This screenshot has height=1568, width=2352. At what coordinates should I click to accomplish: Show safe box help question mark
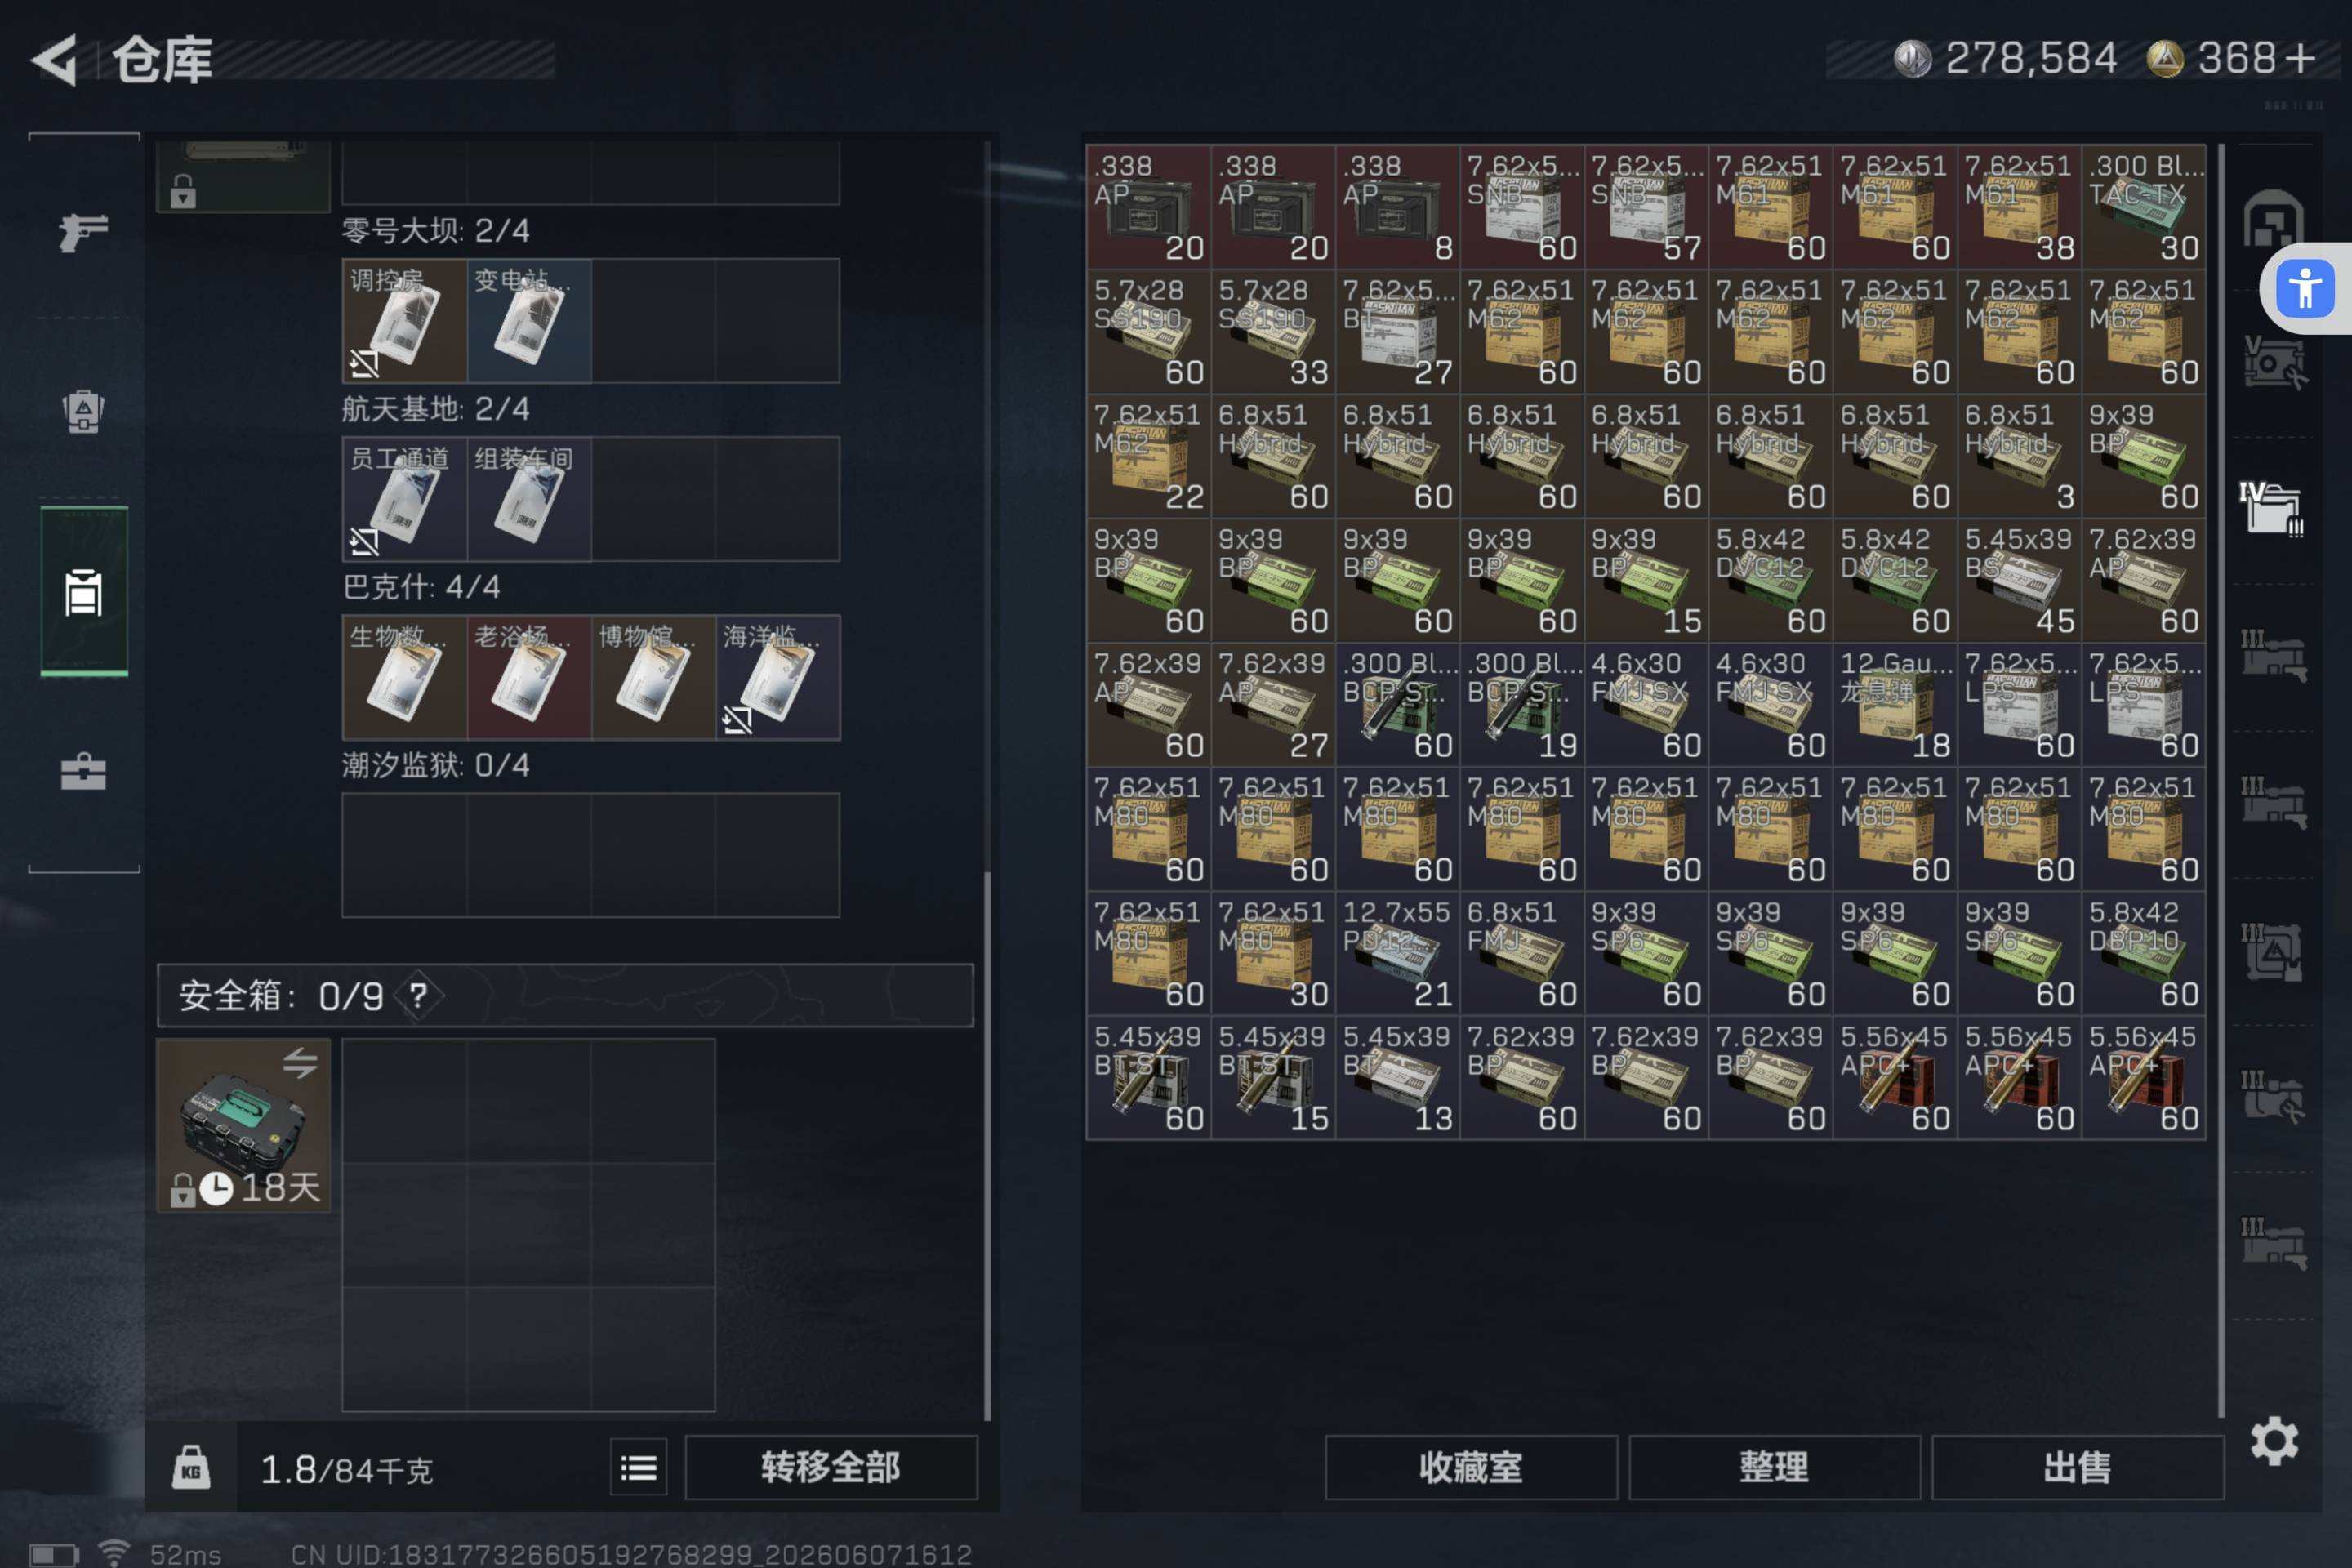click(418, 995)
